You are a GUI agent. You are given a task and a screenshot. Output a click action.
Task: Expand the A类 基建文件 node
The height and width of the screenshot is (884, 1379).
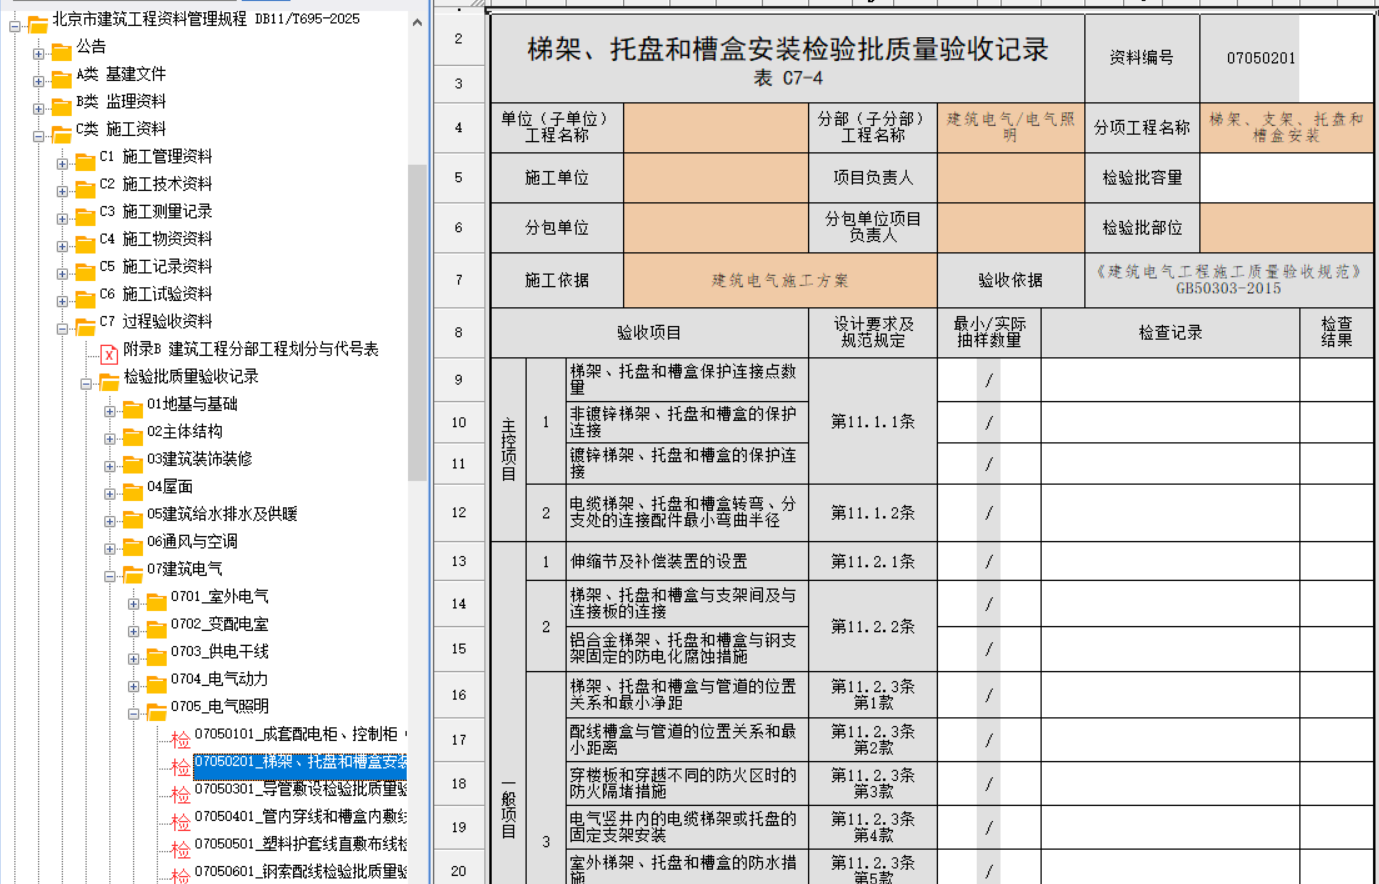pyautogui.click(x=38, y=81)
